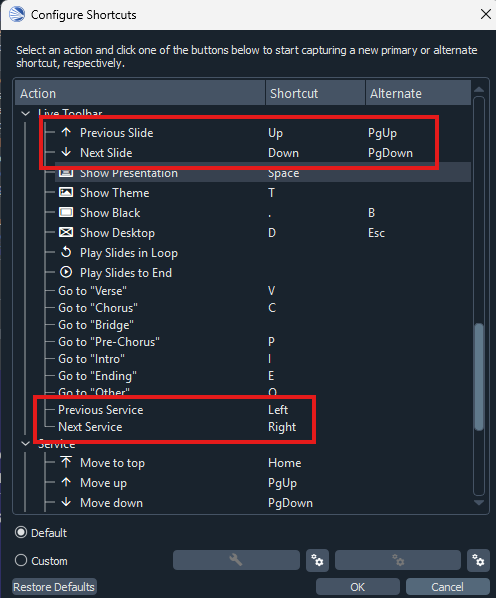
Task: Select the Next Slide down-arrow icon
Action: click(x=66, y=152)
